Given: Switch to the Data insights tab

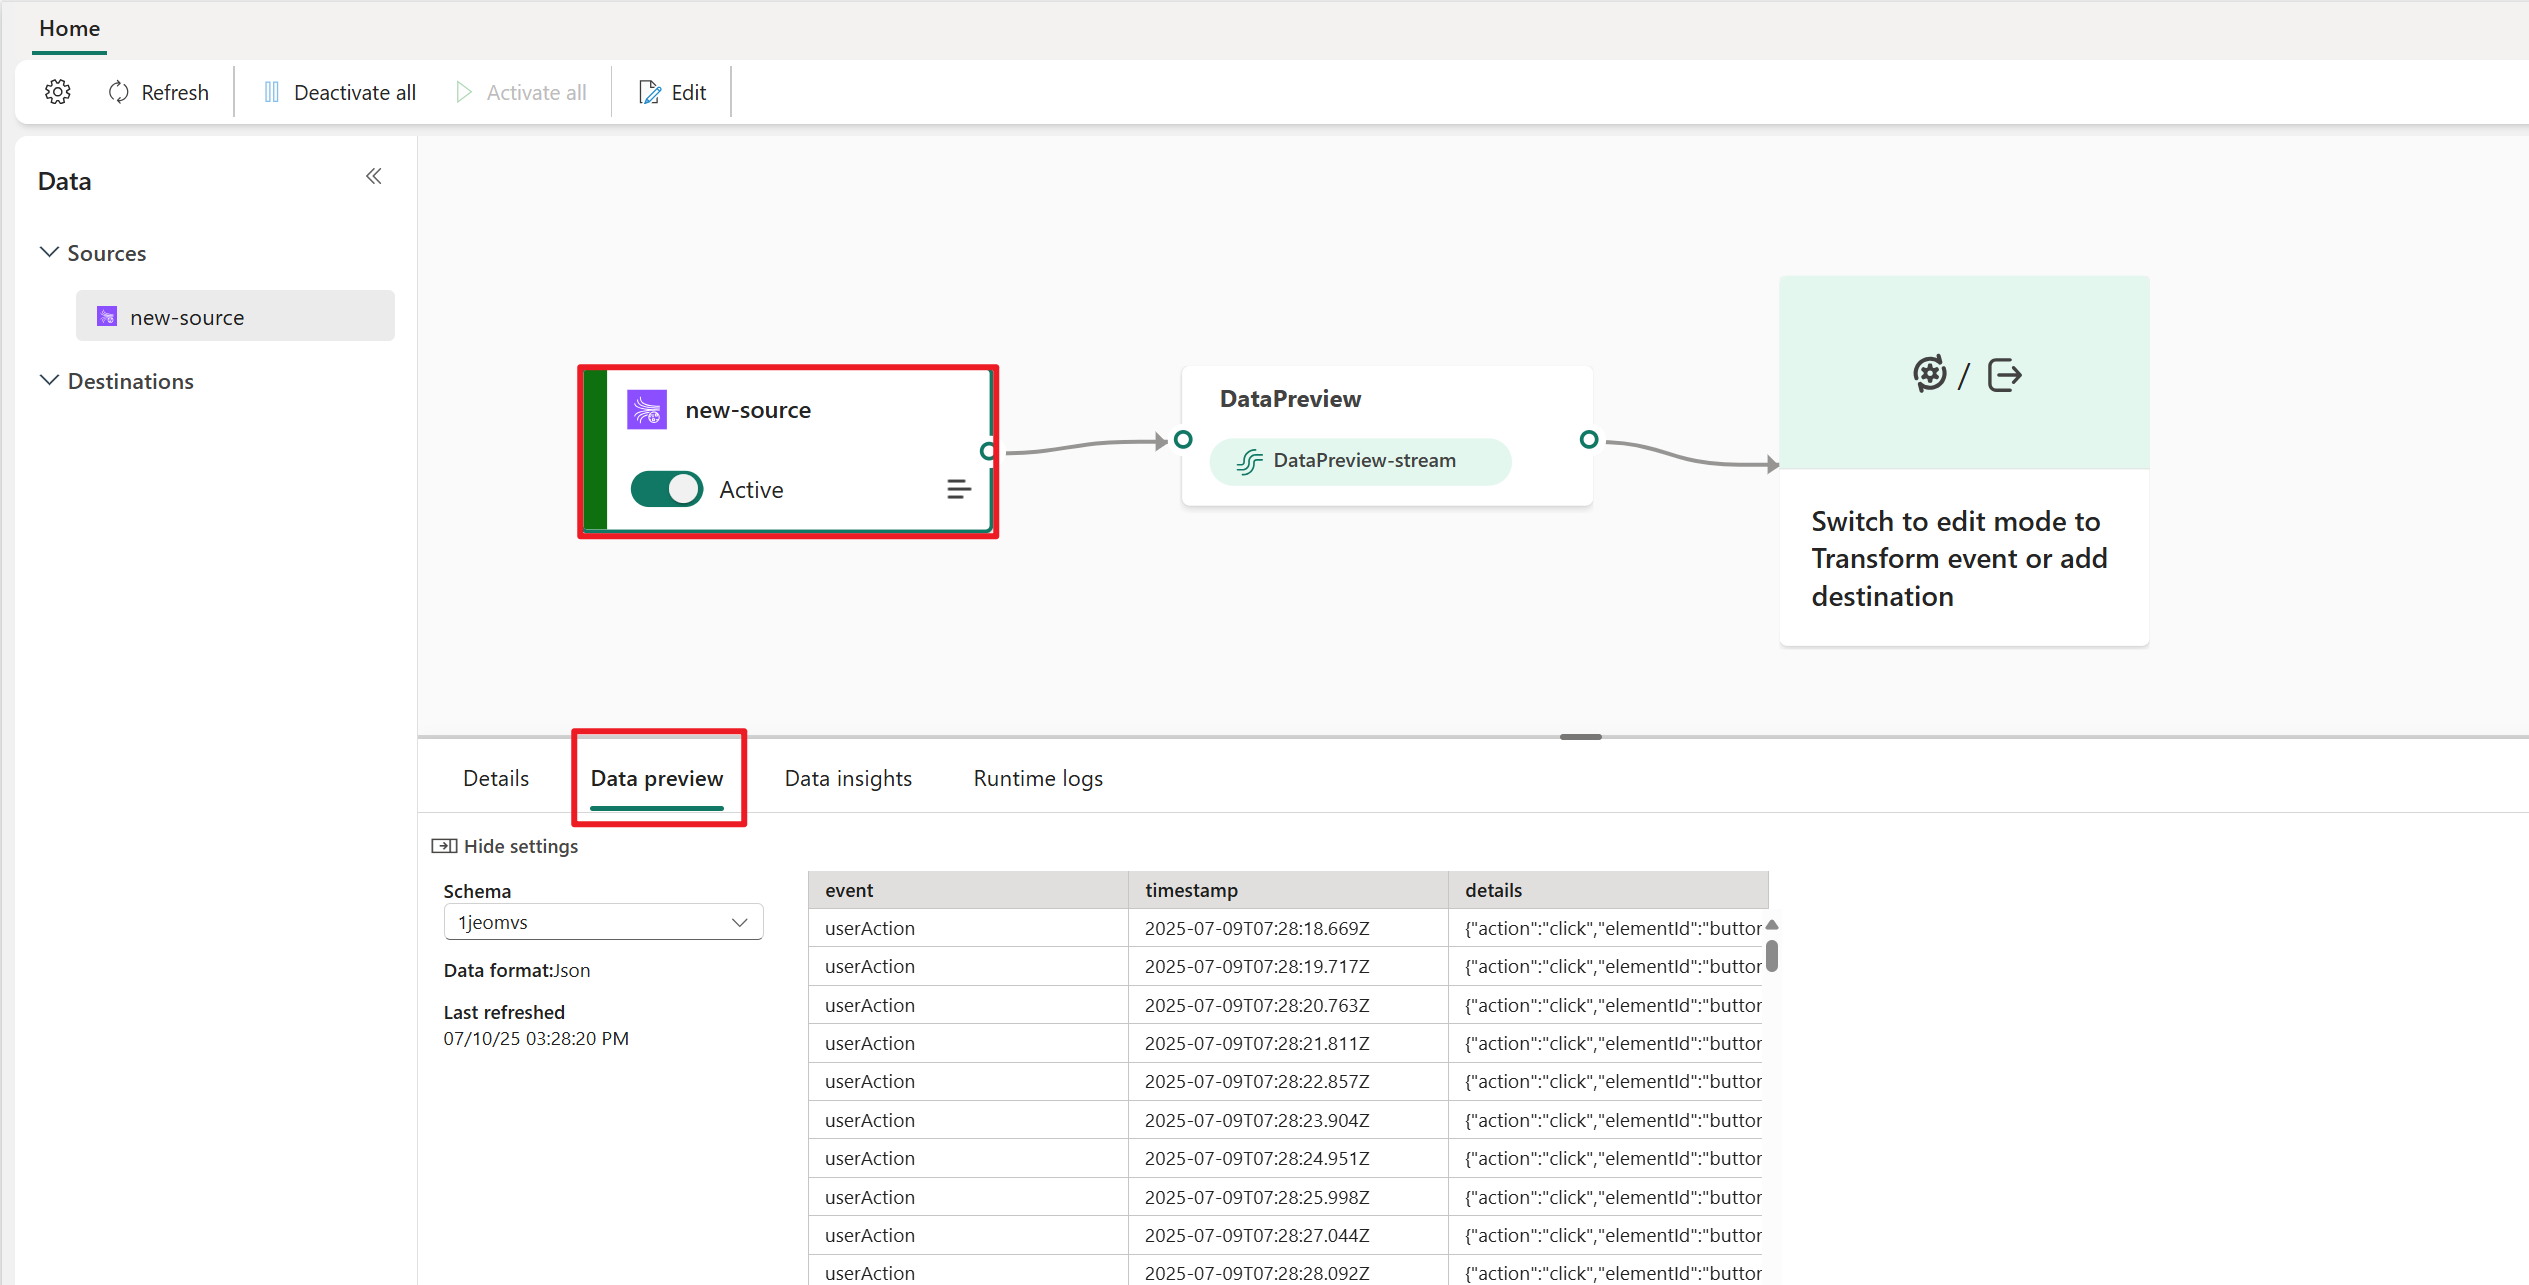Looking at the screenshot, I should pyautogui.click(x=848, y=778).
